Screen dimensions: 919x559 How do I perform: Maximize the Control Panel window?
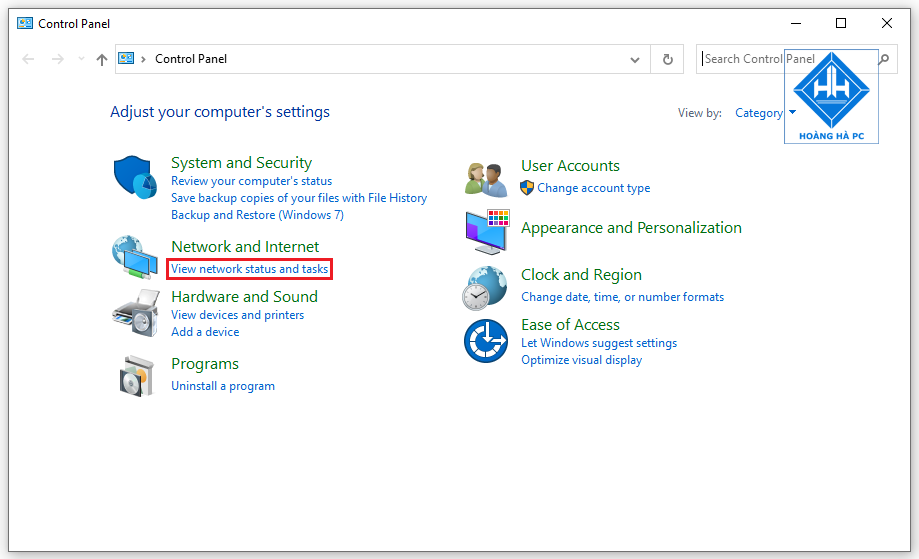coord(841,23)
